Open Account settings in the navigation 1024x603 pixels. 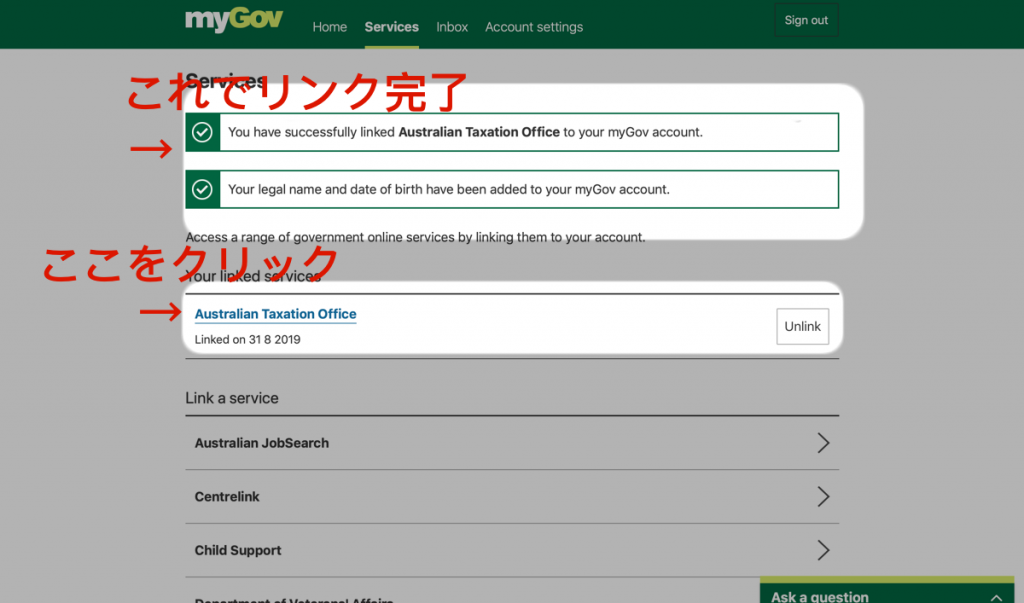[x=534, y=27]
